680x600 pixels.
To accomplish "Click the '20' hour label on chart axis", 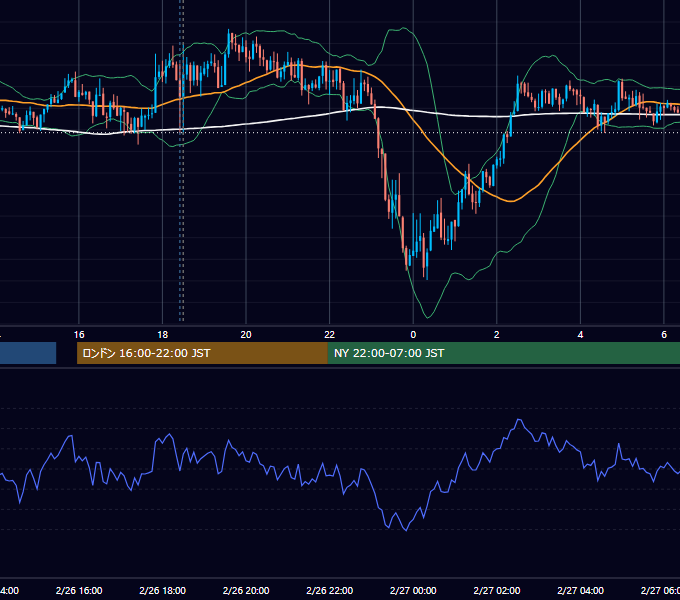I will pyautogui.click(x=246, y=335).
